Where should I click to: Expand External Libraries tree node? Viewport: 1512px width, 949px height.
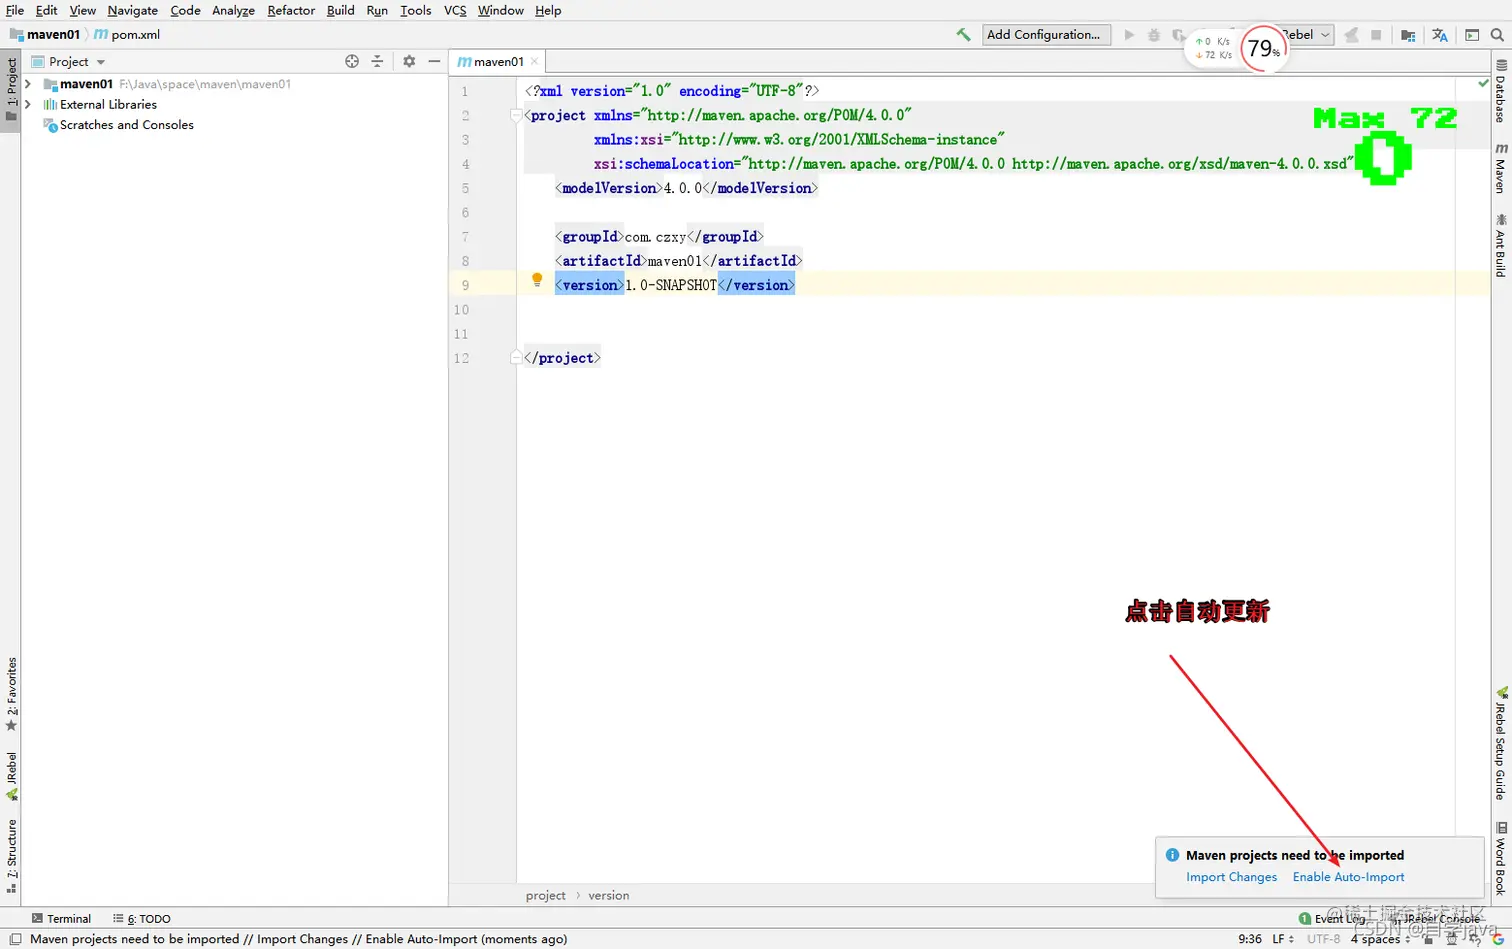(28, 104)
